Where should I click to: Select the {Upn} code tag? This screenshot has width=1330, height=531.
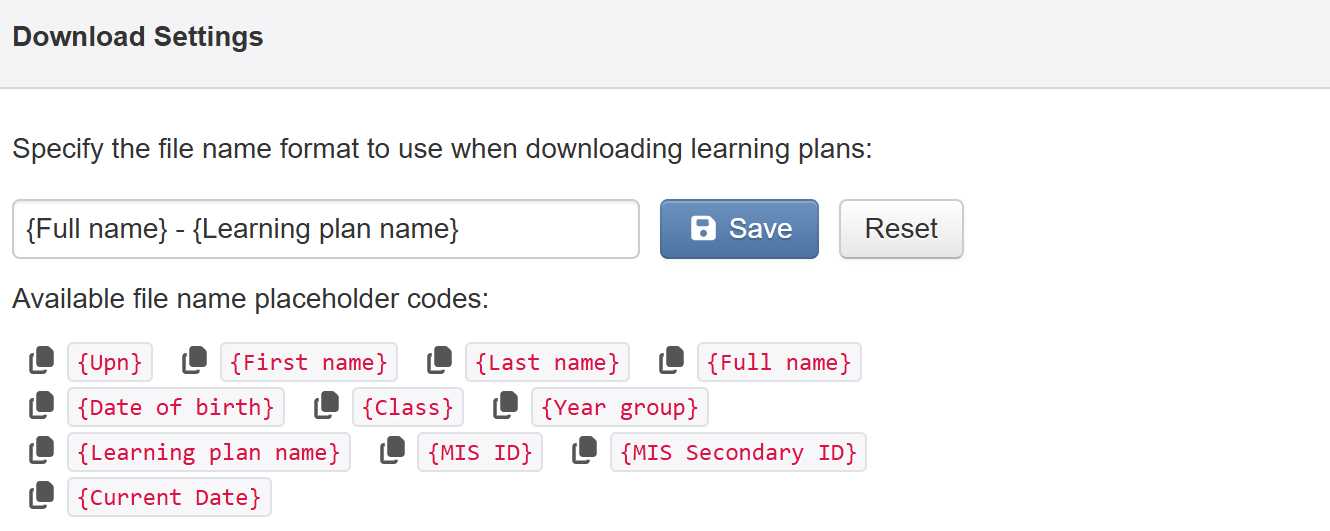[x=110, y=362]
